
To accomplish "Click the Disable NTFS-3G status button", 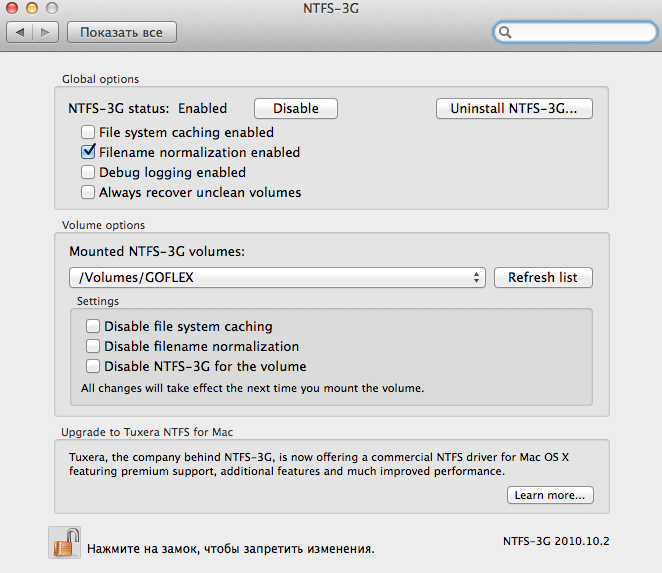I will 296,109.
